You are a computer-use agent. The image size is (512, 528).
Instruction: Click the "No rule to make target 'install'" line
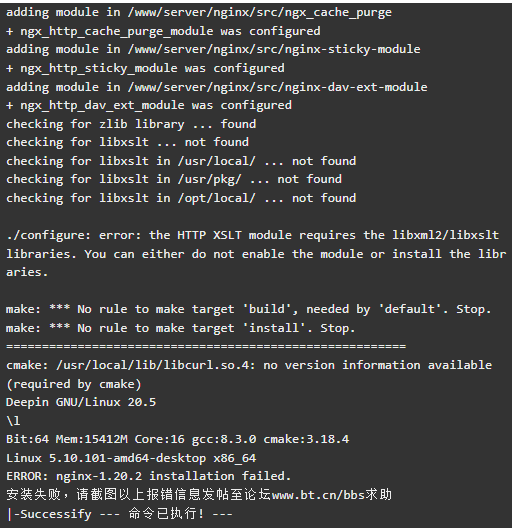click(x=181, y=328)
